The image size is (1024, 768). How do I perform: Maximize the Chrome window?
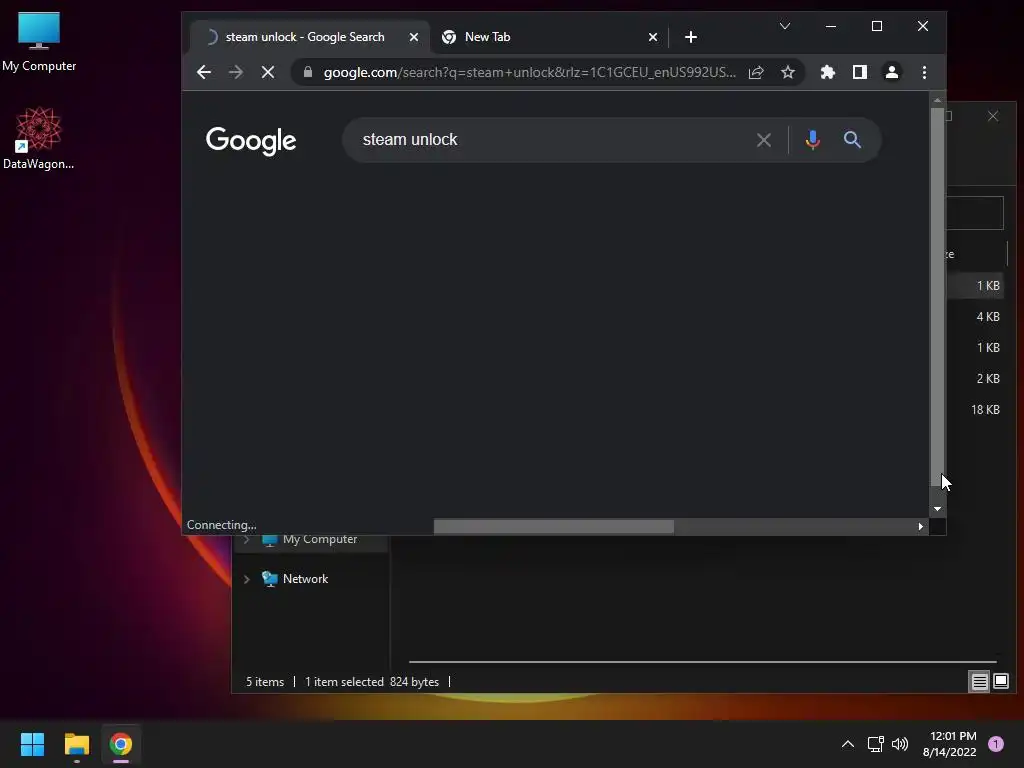click(x=877, y=26)
